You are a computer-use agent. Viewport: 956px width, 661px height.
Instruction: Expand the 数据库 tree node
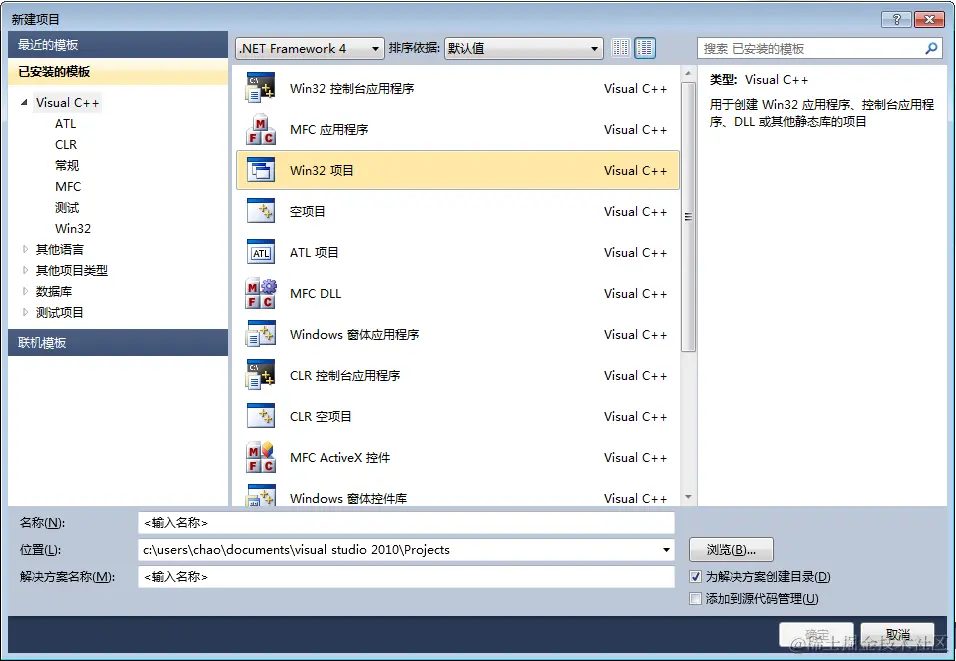click(25, 291)
